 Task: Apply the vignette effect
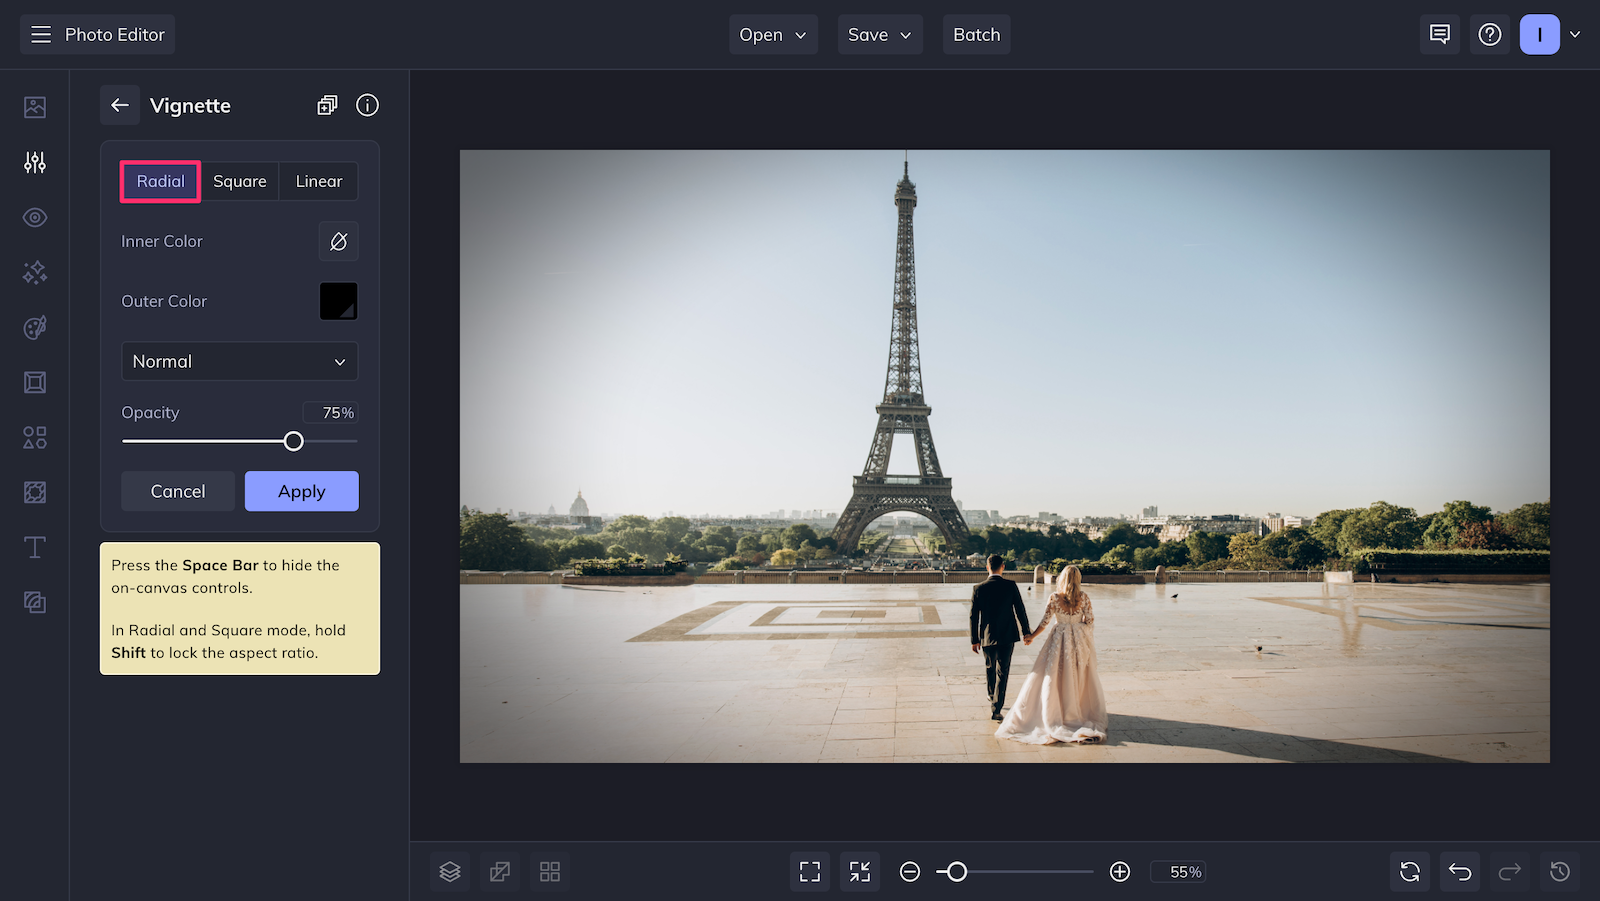coord(301,491)
